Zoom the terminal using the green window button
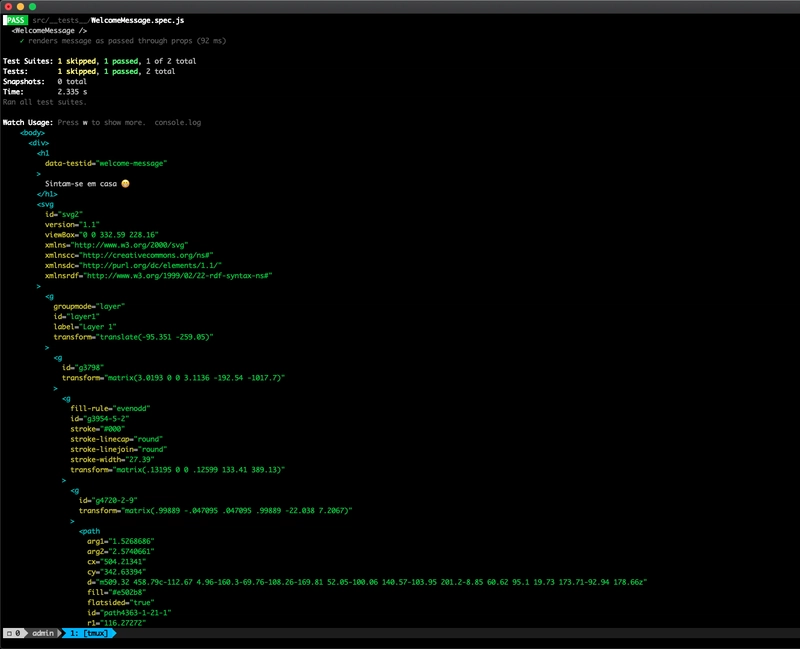 pyautogui.click(x=33, y=7)
